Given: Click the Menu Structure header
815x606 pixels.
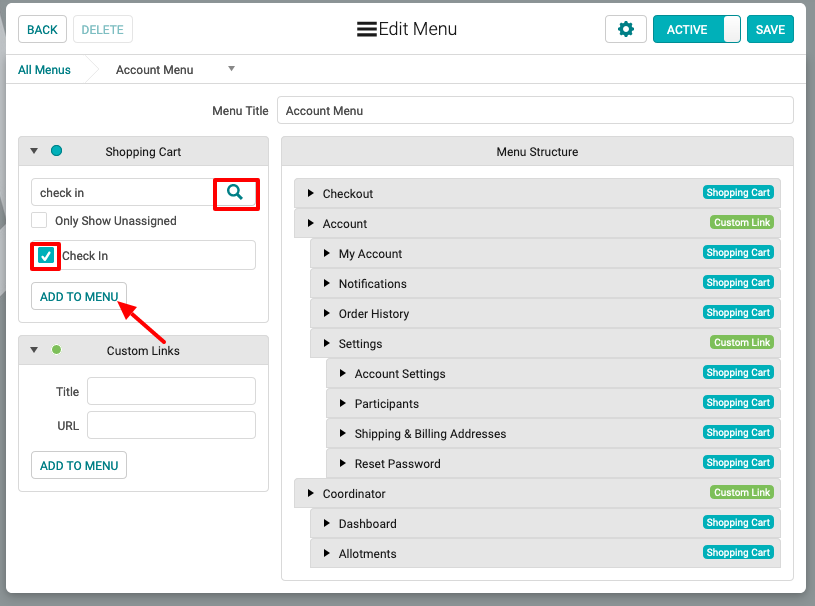Looking at the screenshot, I should [537, 151].
